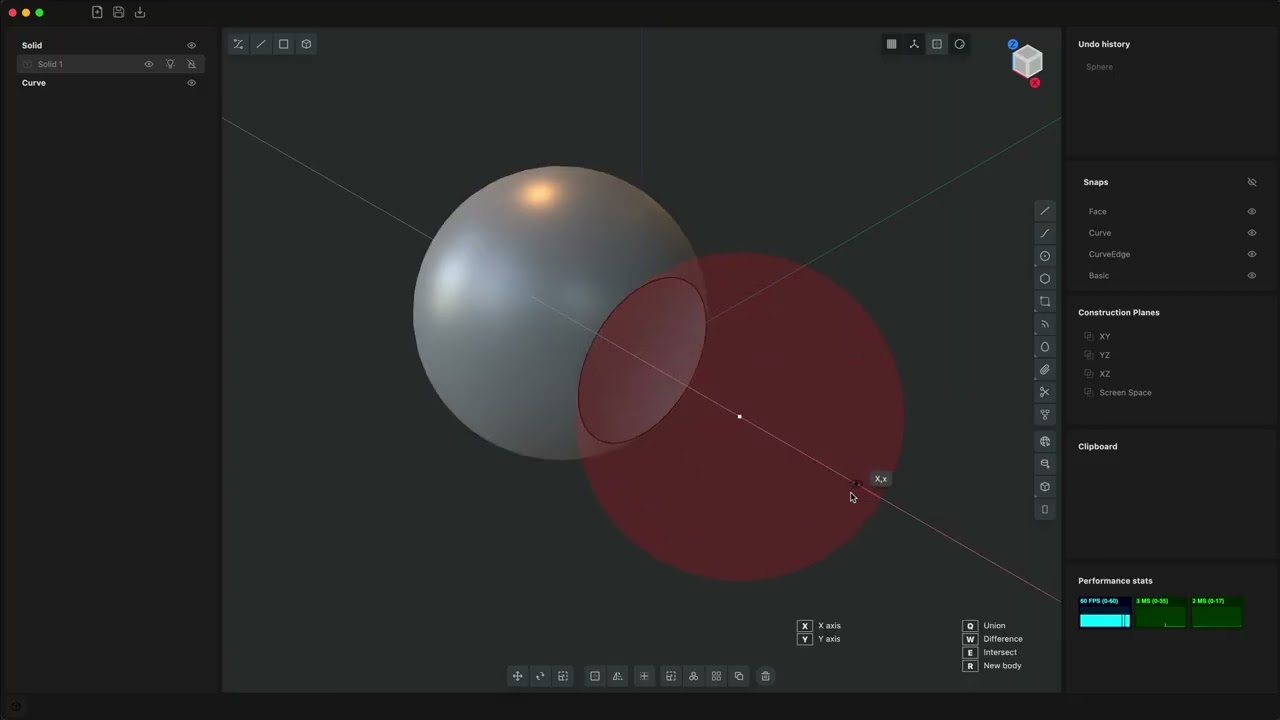Select the spline Curve tool
This screenshot has width=1280, height=720.
1045,233
